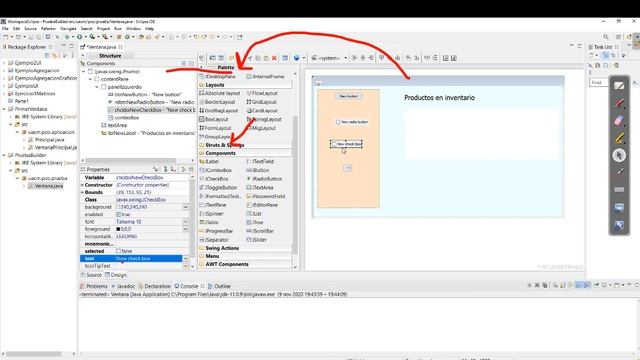The width and height of the screenshot is (640, 360).
Task: Pick JTextField from the Palette
Action: coord(260,162)
